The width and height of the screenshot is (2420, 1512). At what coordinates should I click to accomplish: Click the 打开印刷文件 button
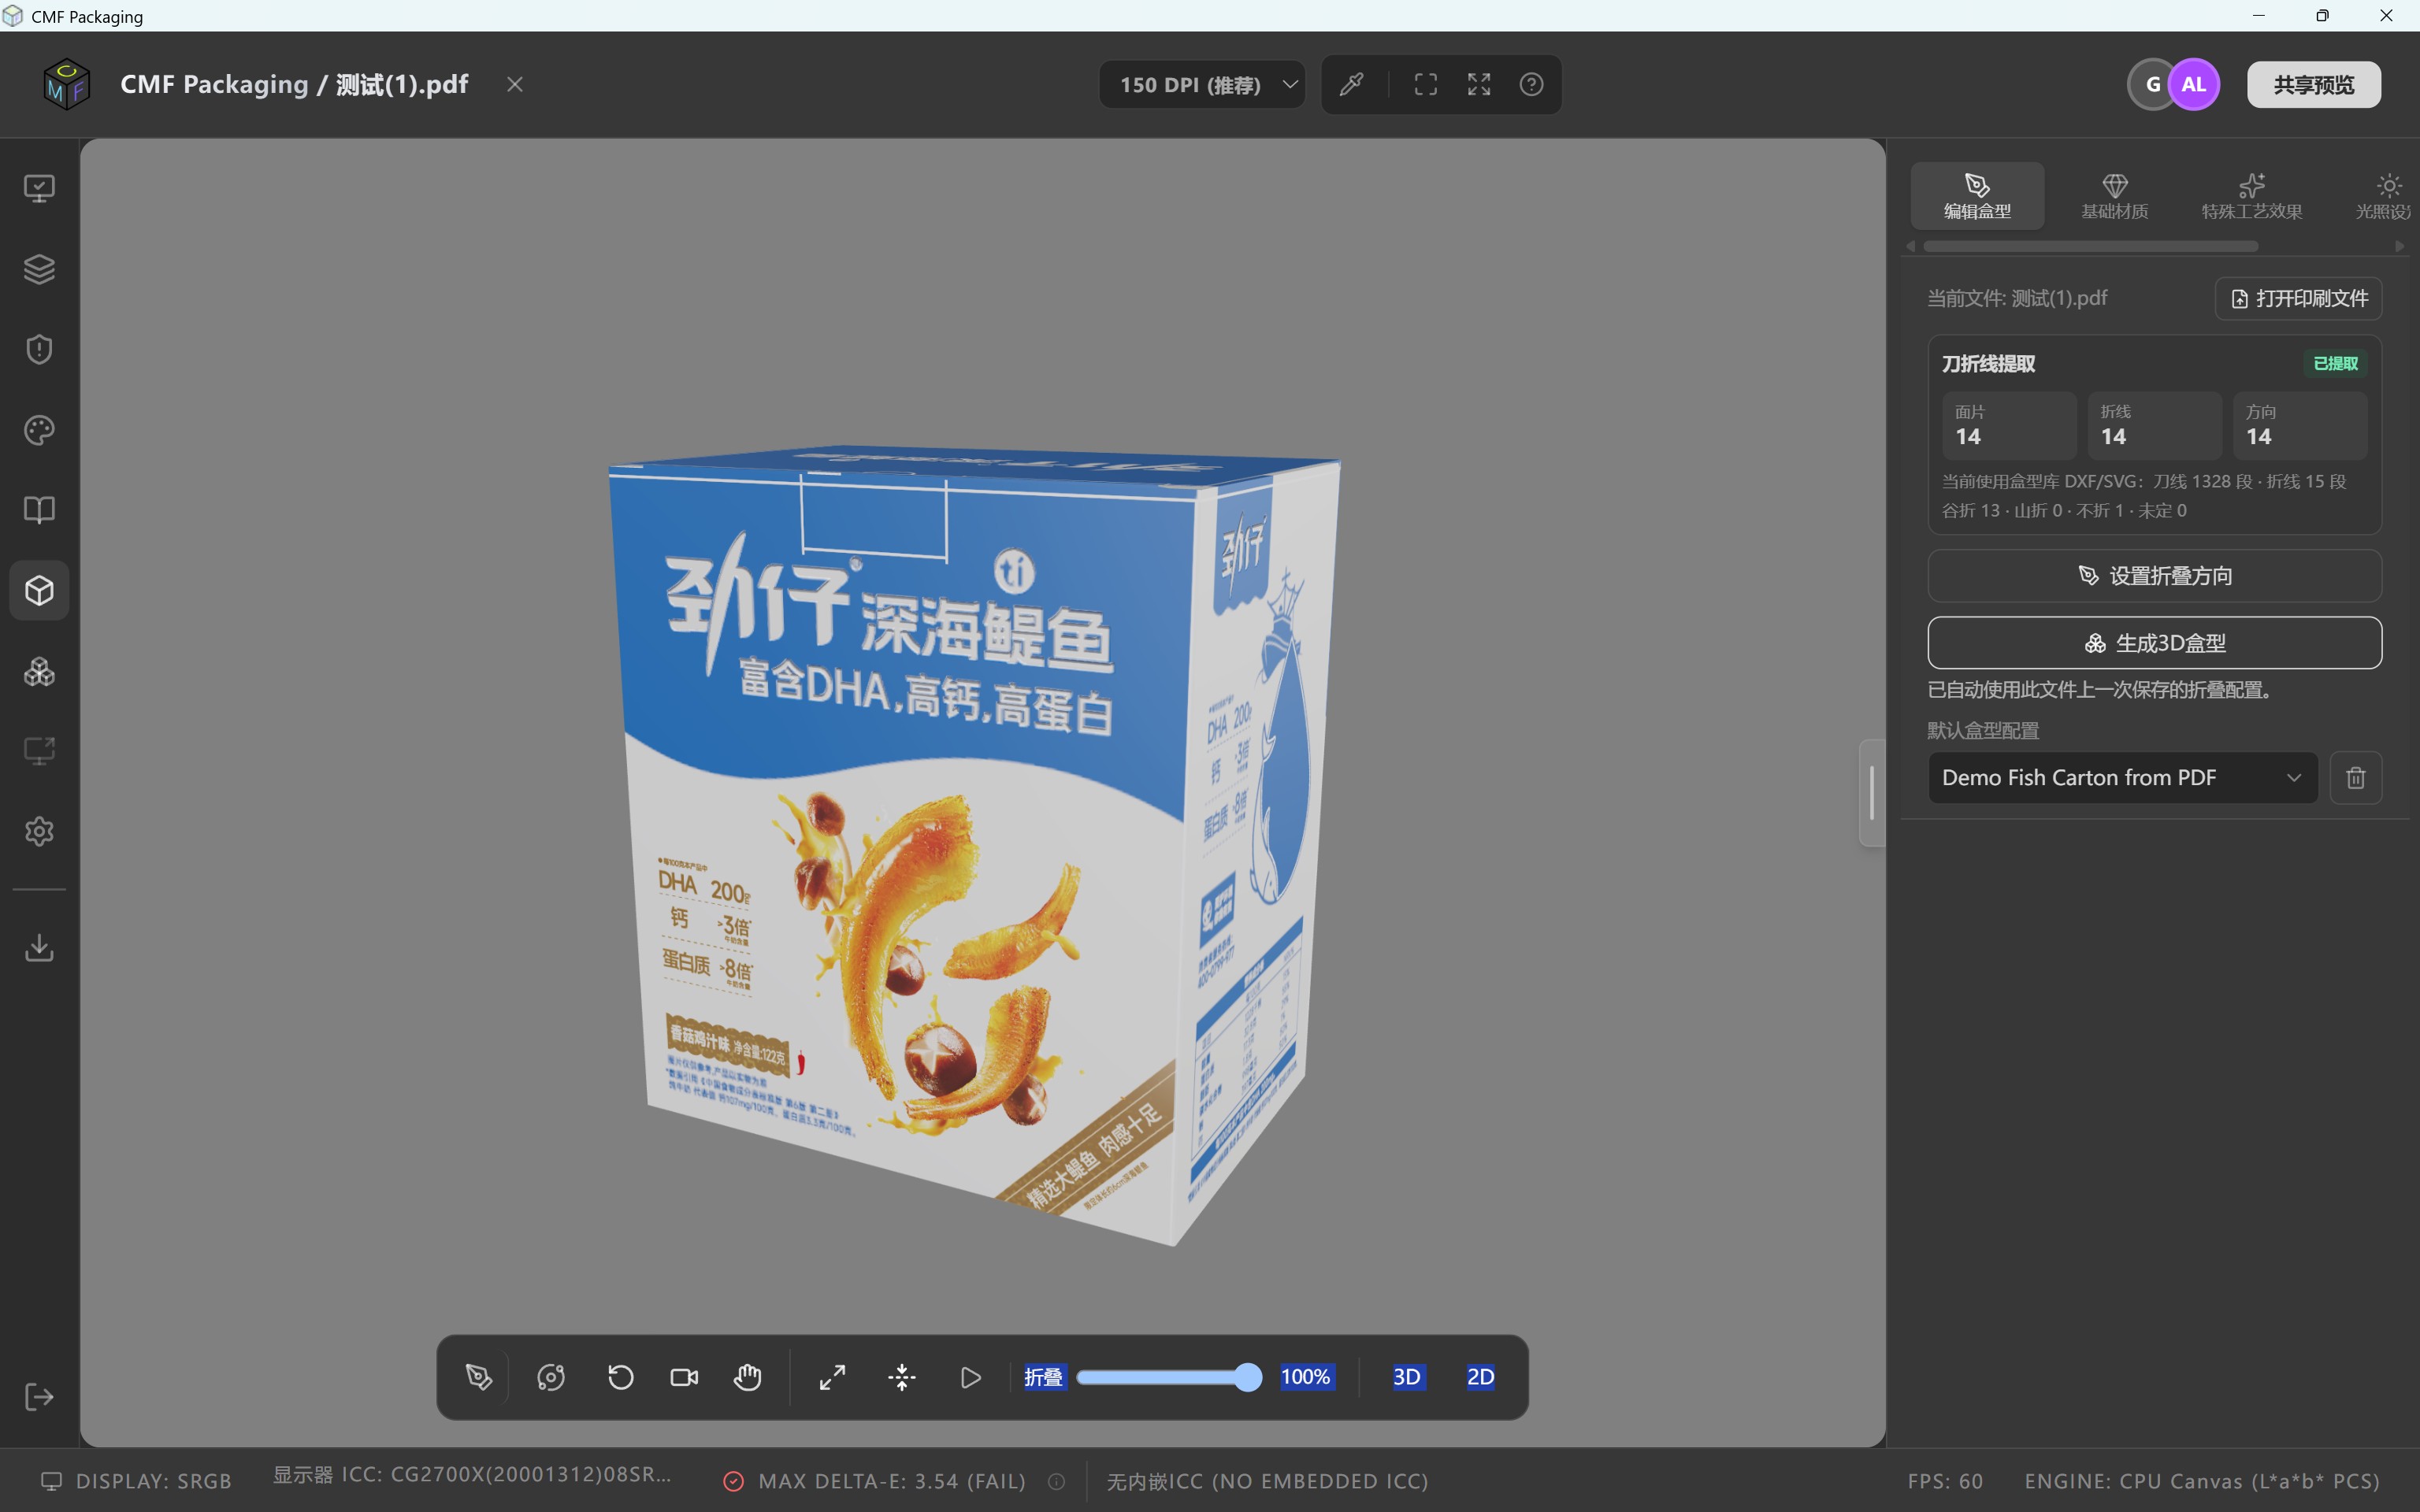click(x=2298, y=298)
